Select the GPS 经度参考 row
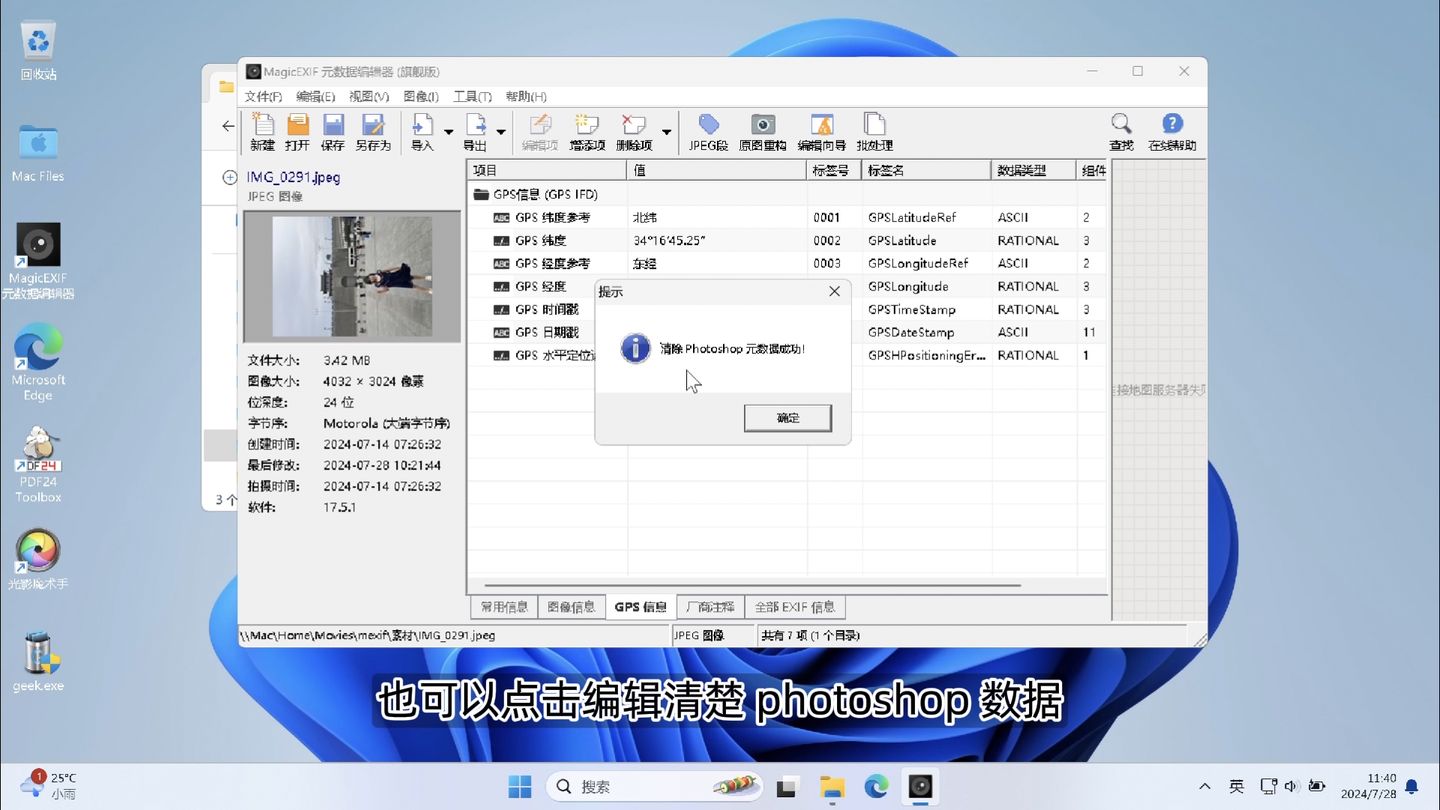This screenshot has height=810, width=1440. coord(787,263)
